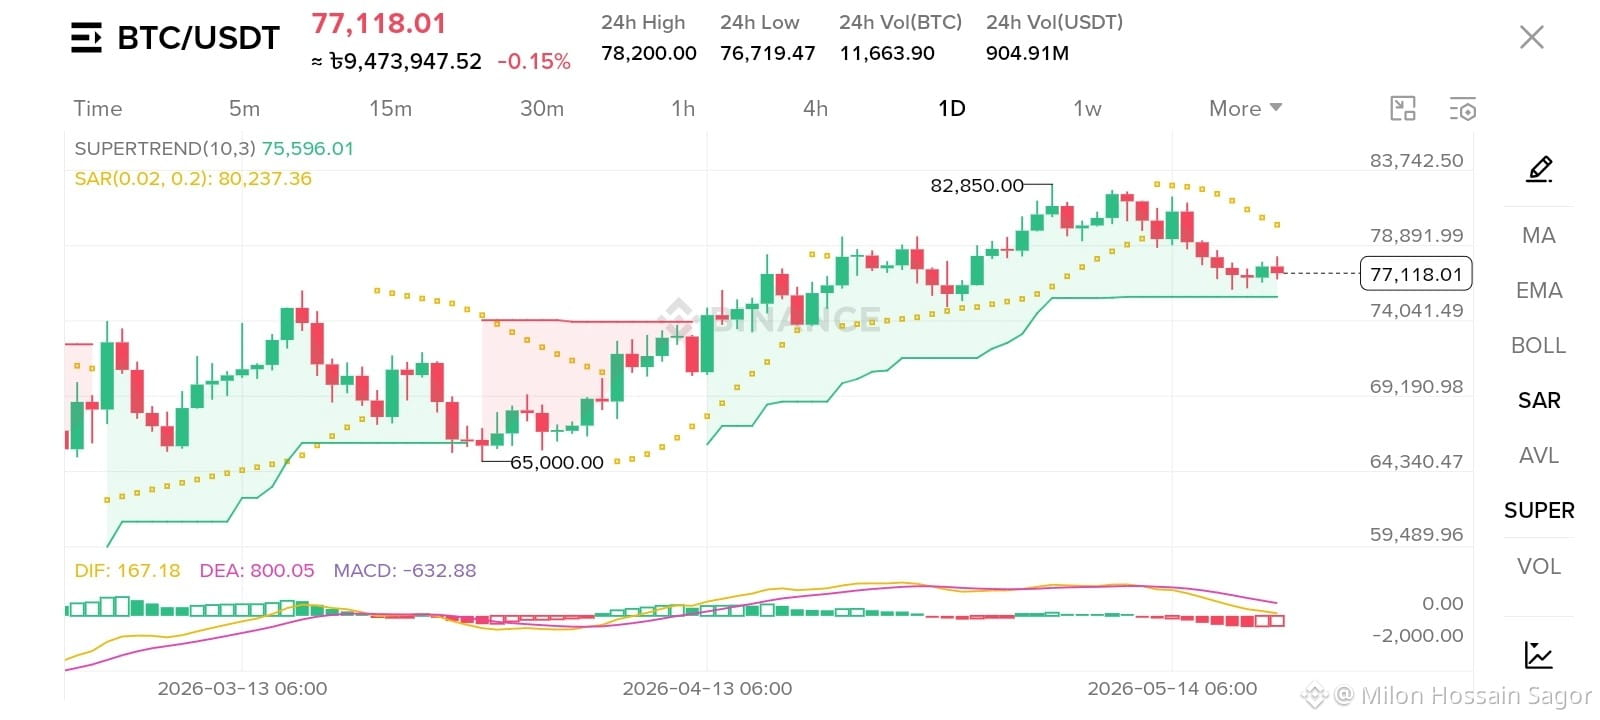Viewport: 1600px width, 720px height.
Task: Toggle the AVL indicator
Action: 1539,455
